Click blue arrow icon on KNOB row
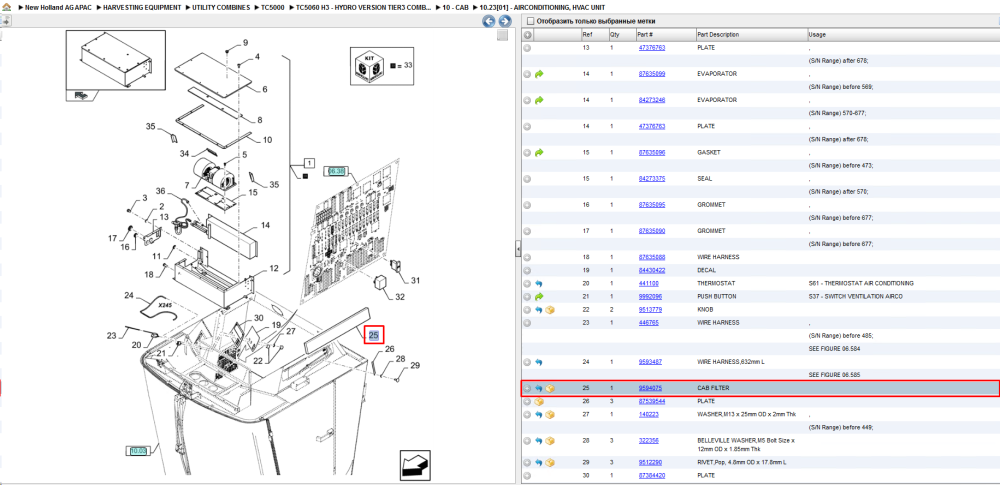This screenshot has width=1000, height=485. coord(539,310)
